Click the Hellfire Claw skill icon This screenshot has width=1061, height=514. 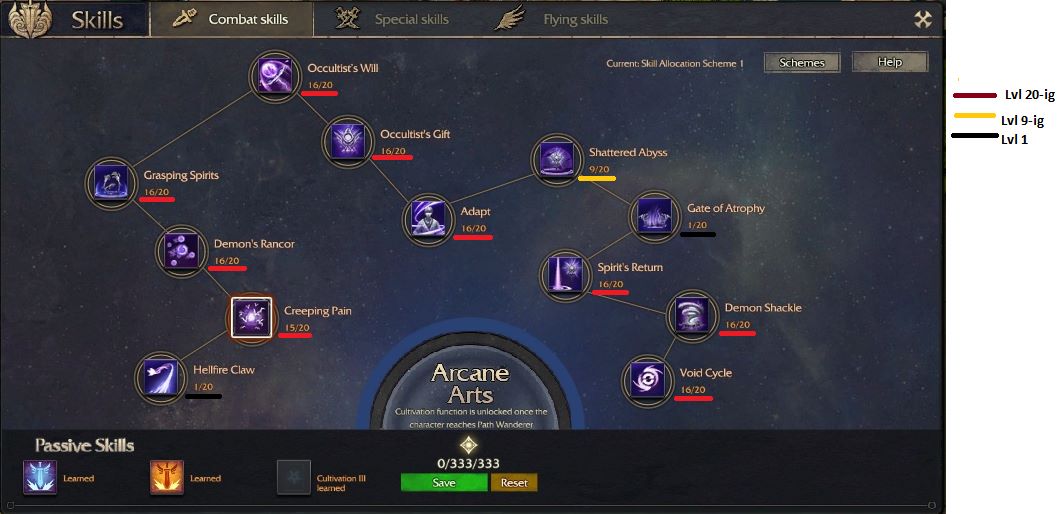(x=160, y=377)
